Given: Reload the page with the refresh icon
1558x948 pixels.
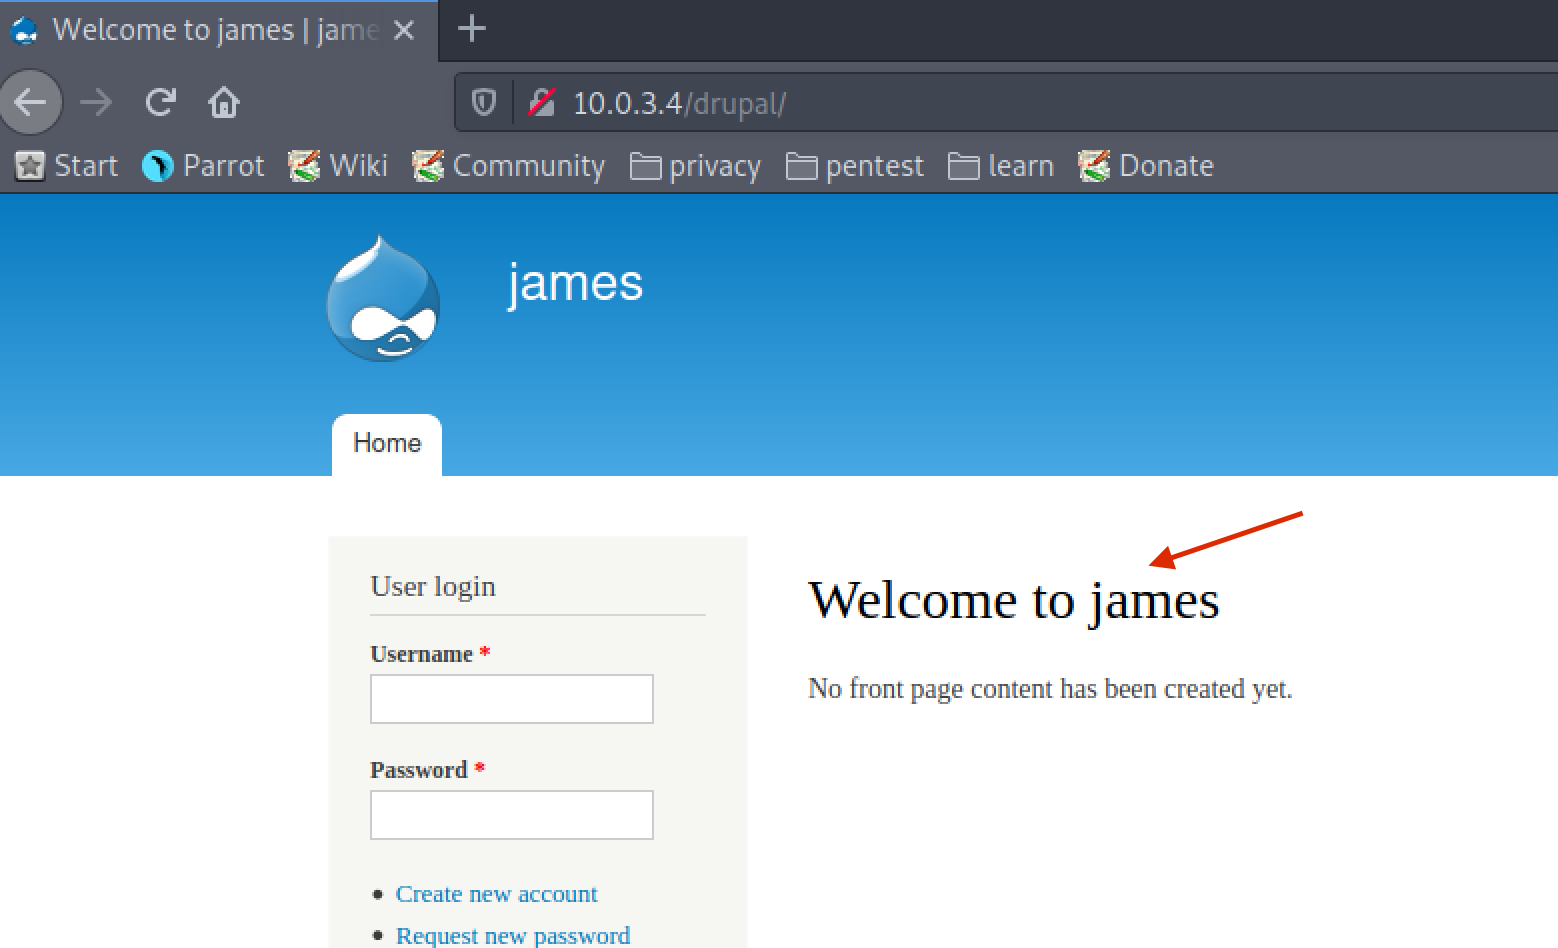Looking at the screenshot, I should [160, 102].
